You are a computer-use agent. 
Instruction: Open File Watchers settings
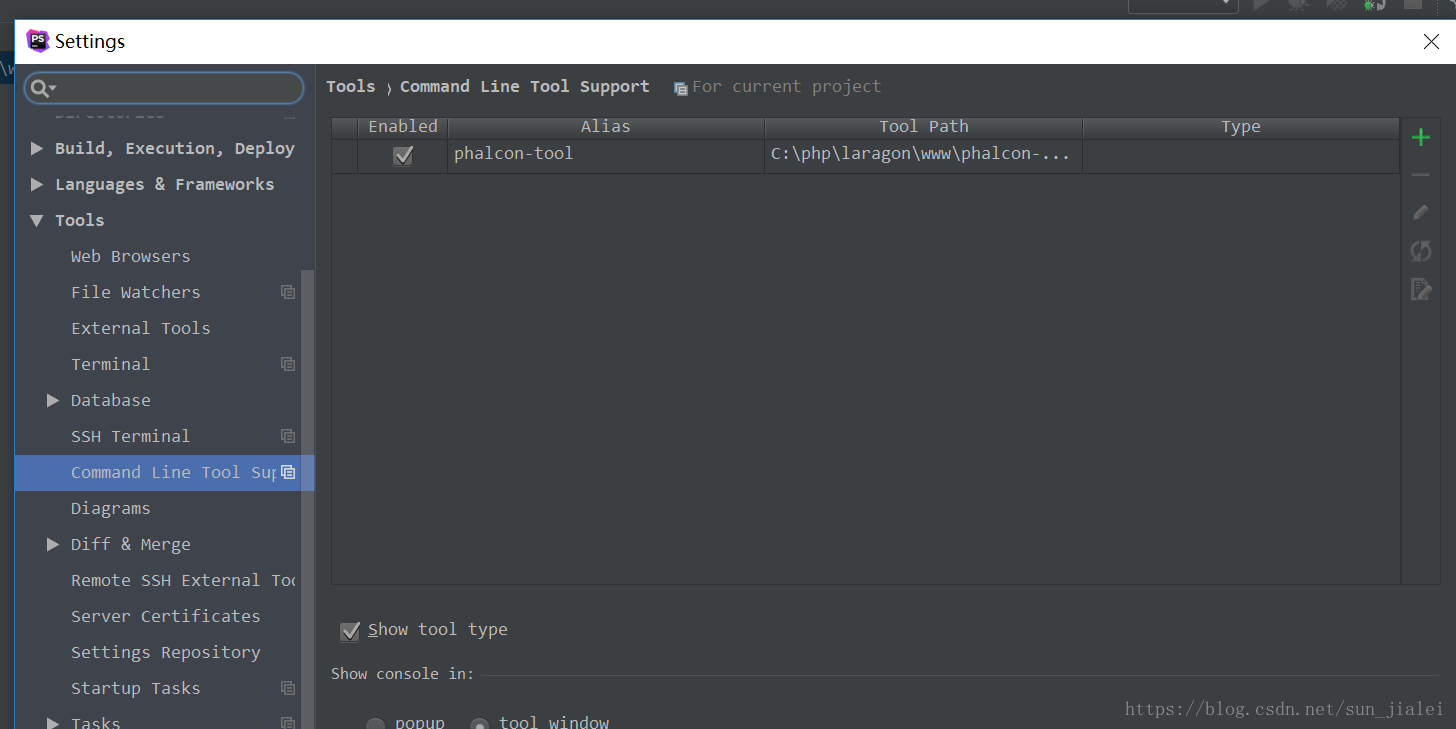135,292
